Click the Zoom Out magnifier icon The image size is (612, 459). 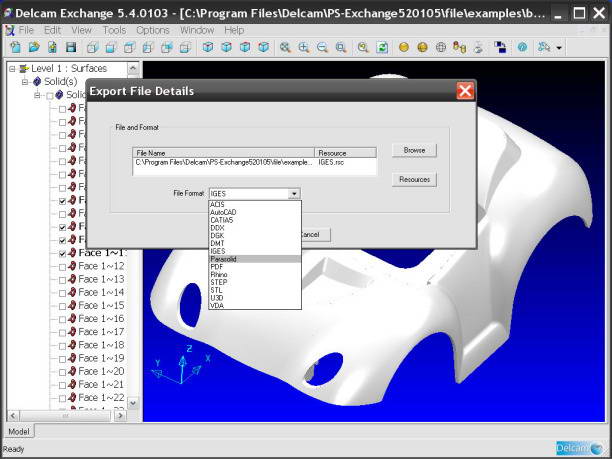pos(322,47)
